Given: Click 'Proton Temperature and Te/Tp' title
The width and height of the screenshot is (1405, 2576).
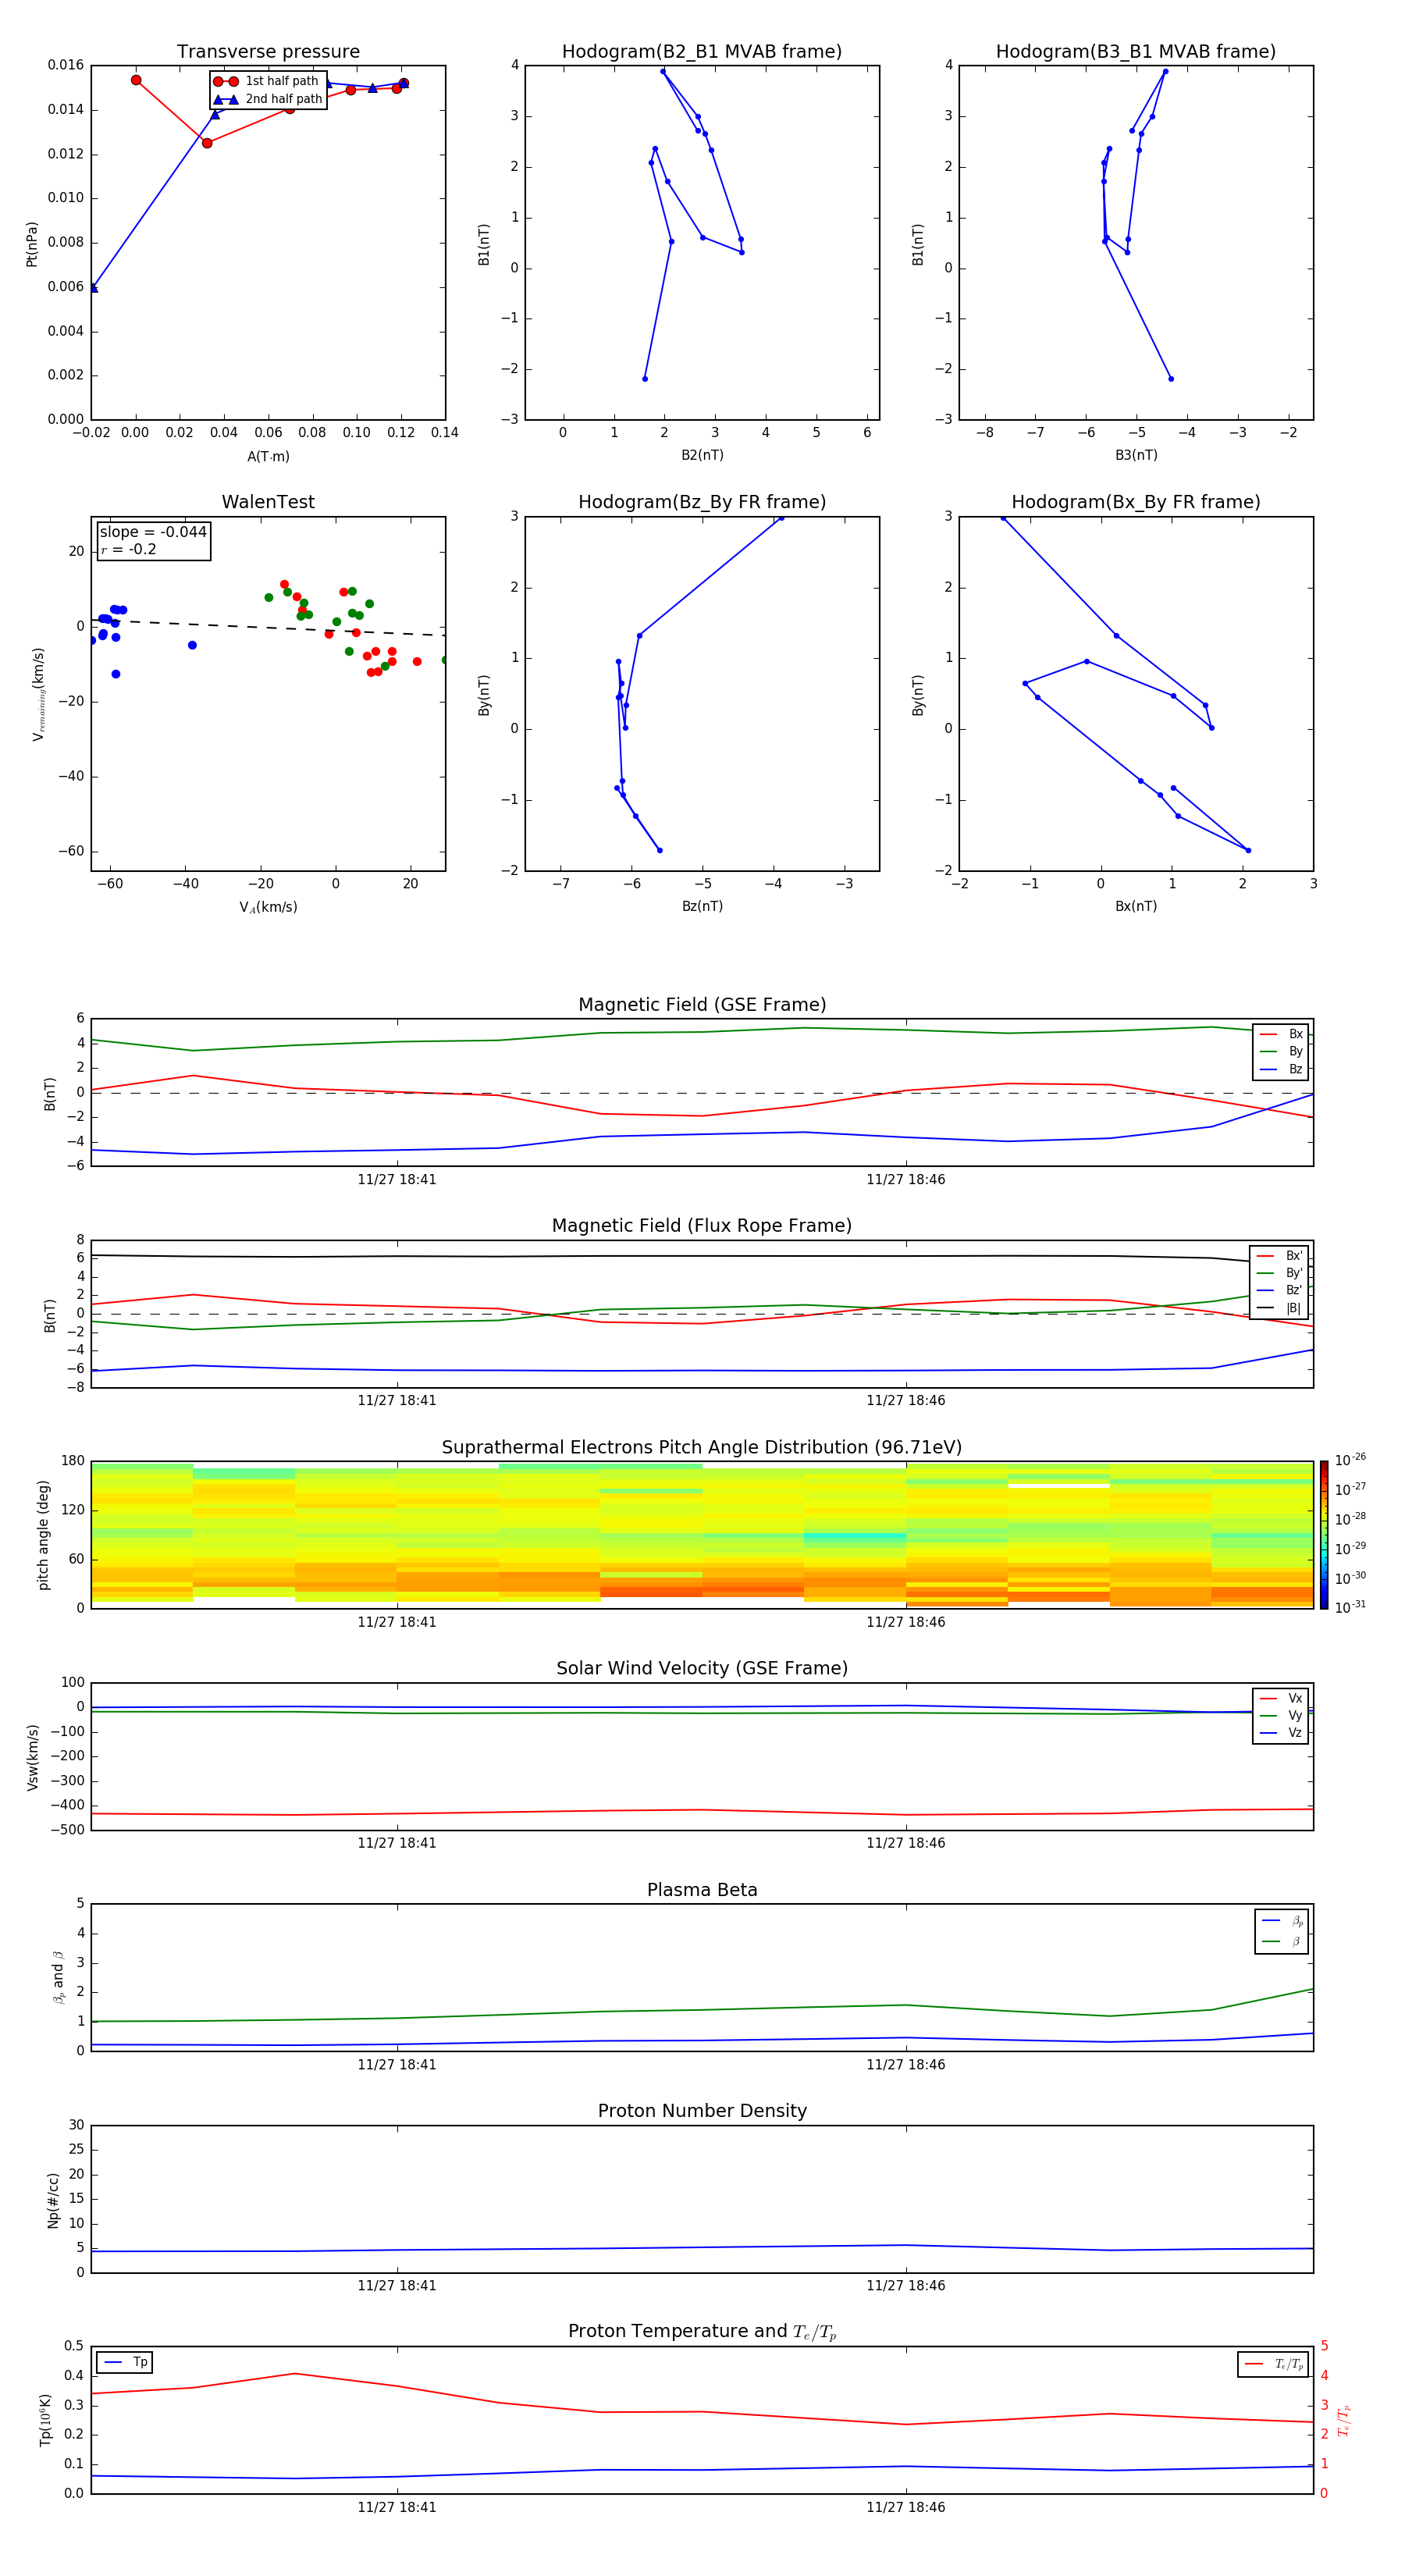Looking at the screenshot, I should coord(702,2332).
